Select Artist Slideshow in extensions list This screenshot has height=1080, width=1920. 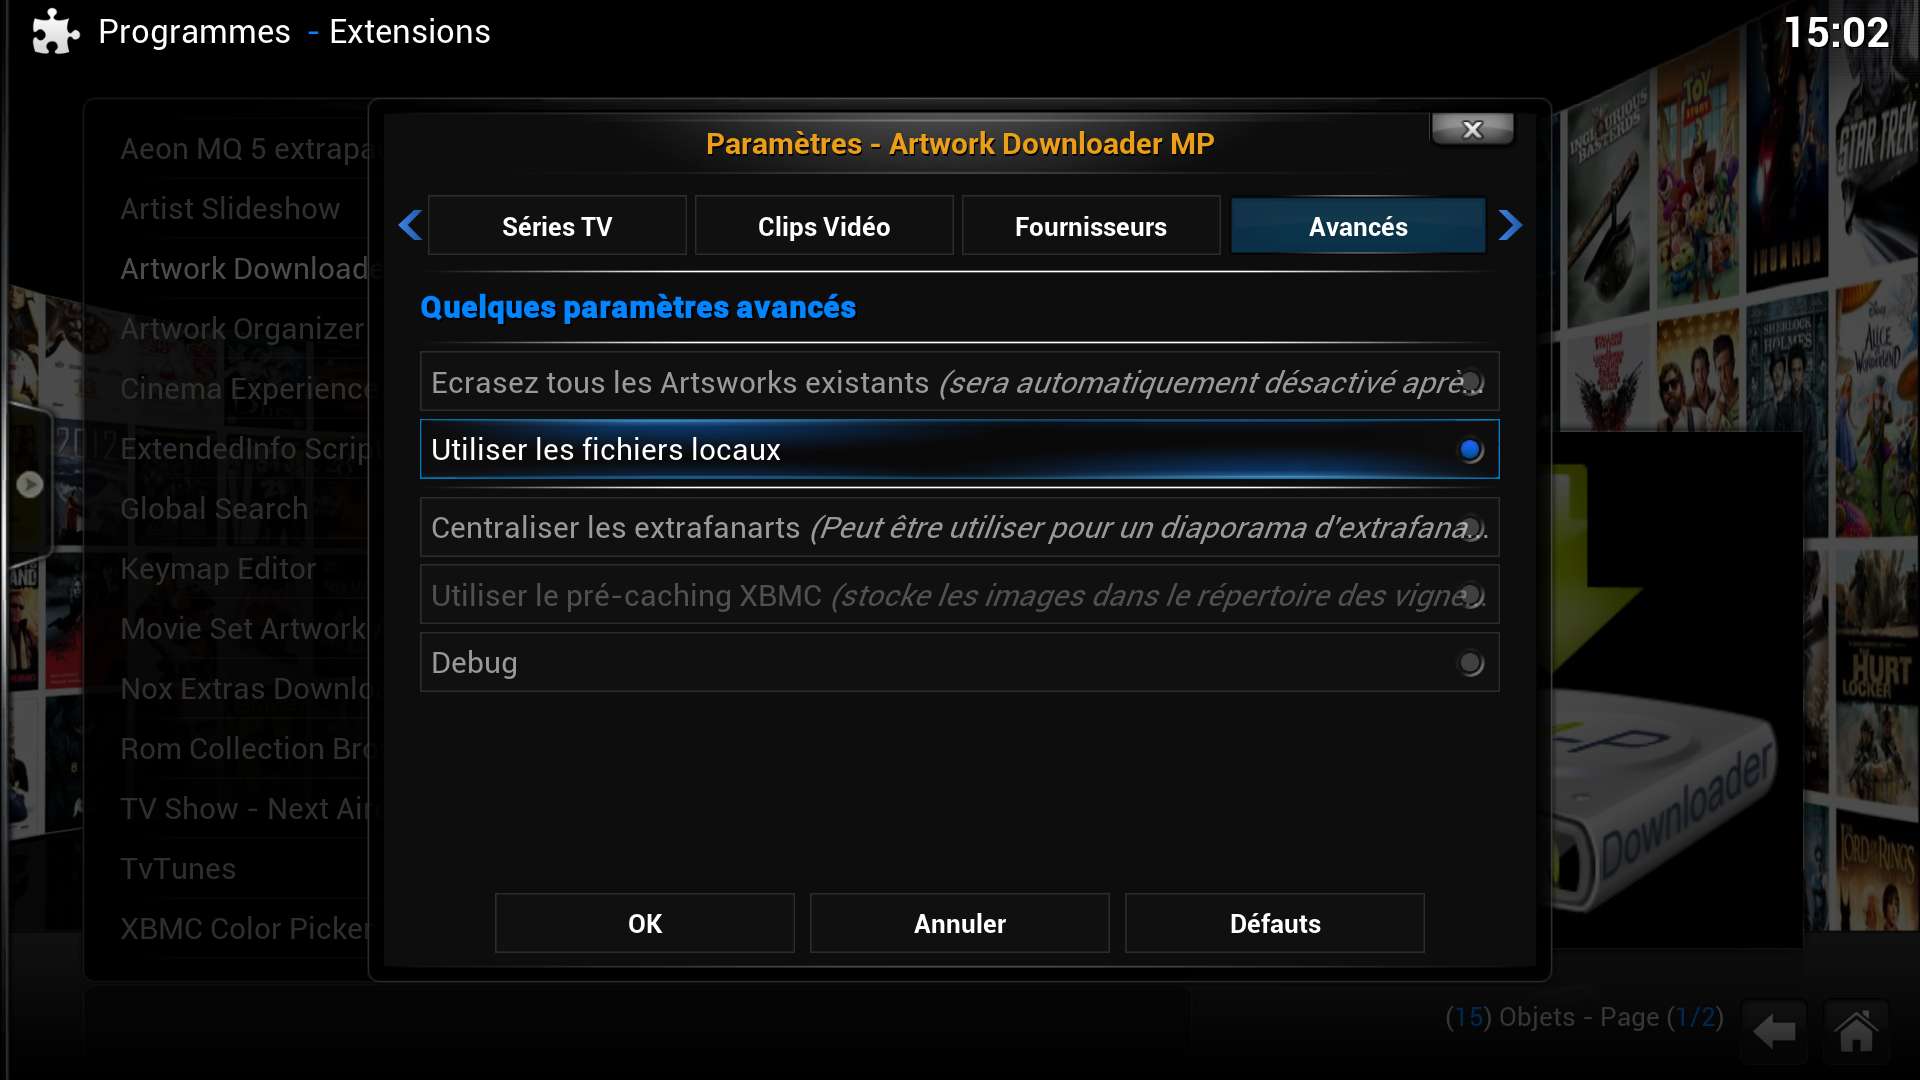tap(230, 209)
